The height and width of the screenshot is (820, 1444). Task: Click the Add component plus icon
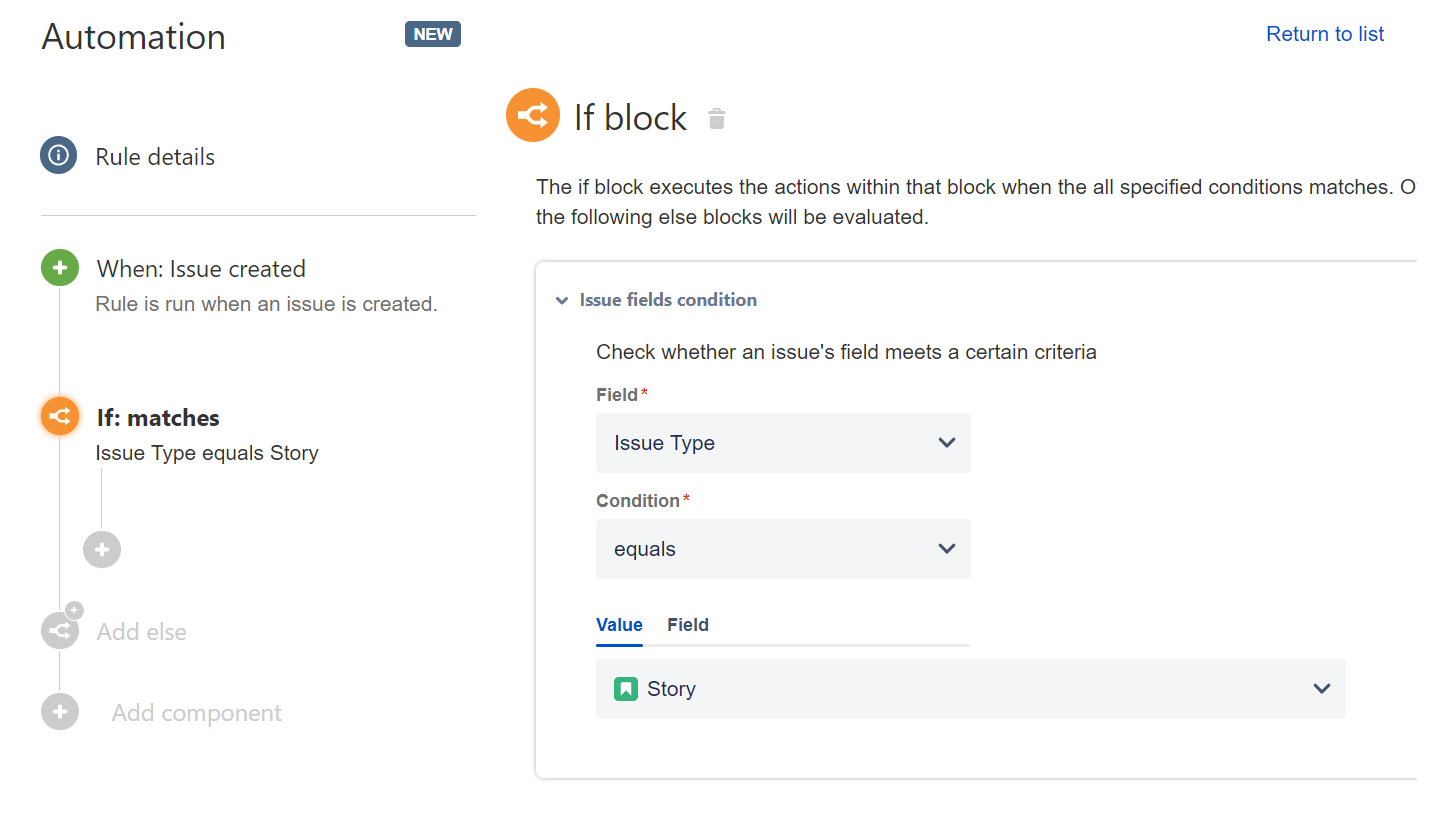pos(59,711)
